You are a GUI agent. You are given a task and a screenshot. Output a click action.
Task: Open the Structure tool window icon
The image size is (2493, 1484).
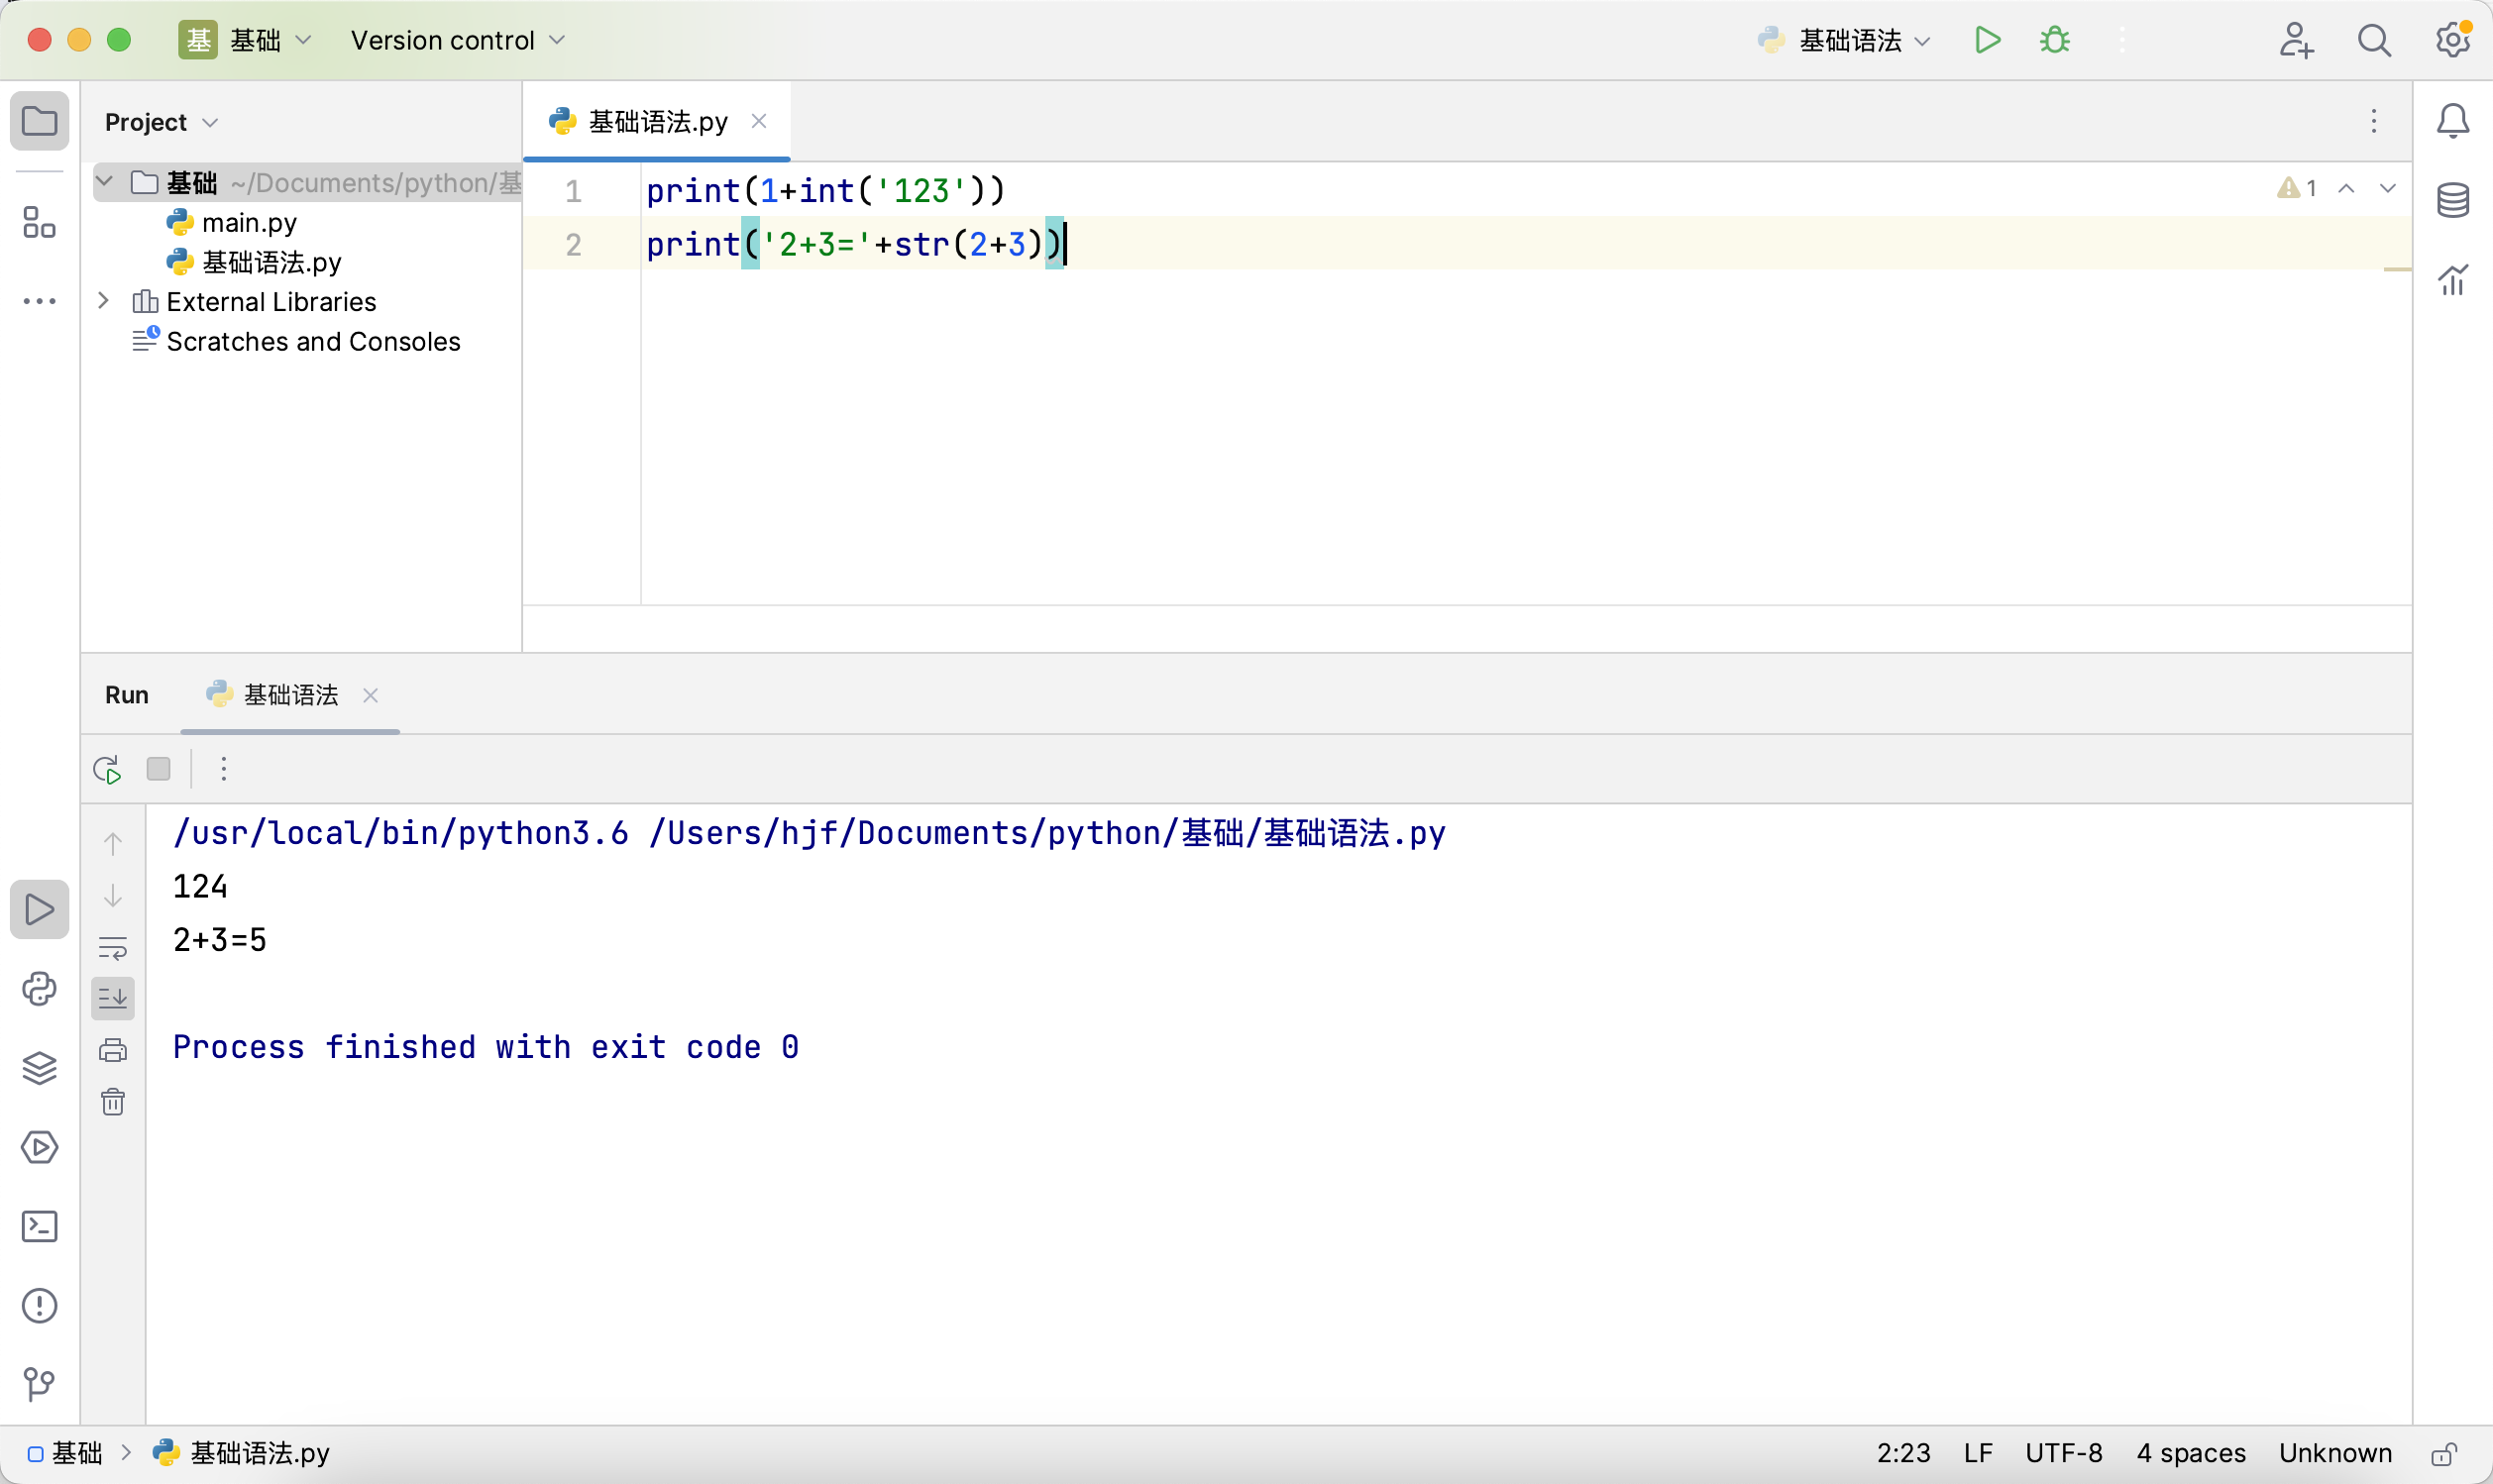tap(39, 222)
